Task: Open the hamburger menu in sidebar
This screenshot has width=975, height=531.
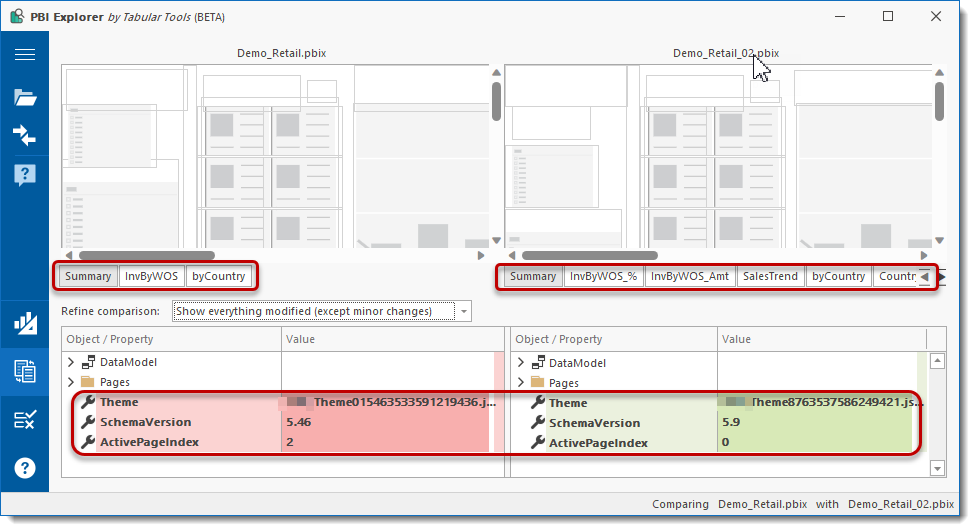Action: click(x=25, y=55)
